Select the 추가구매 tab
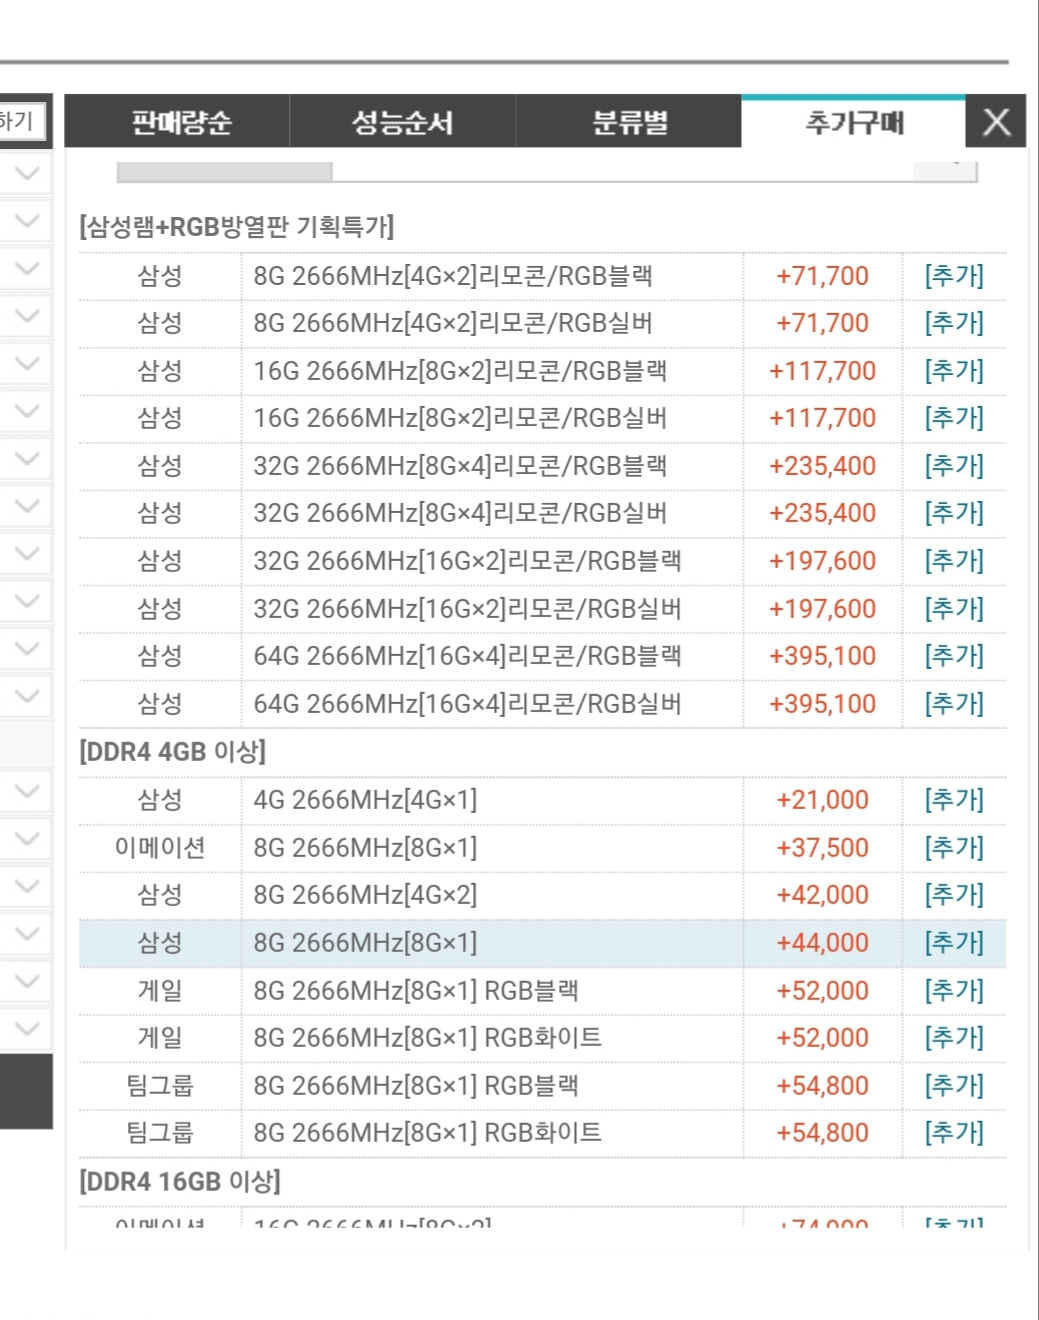Viewport: 1039px width, 1320px height. coord(854,122)
